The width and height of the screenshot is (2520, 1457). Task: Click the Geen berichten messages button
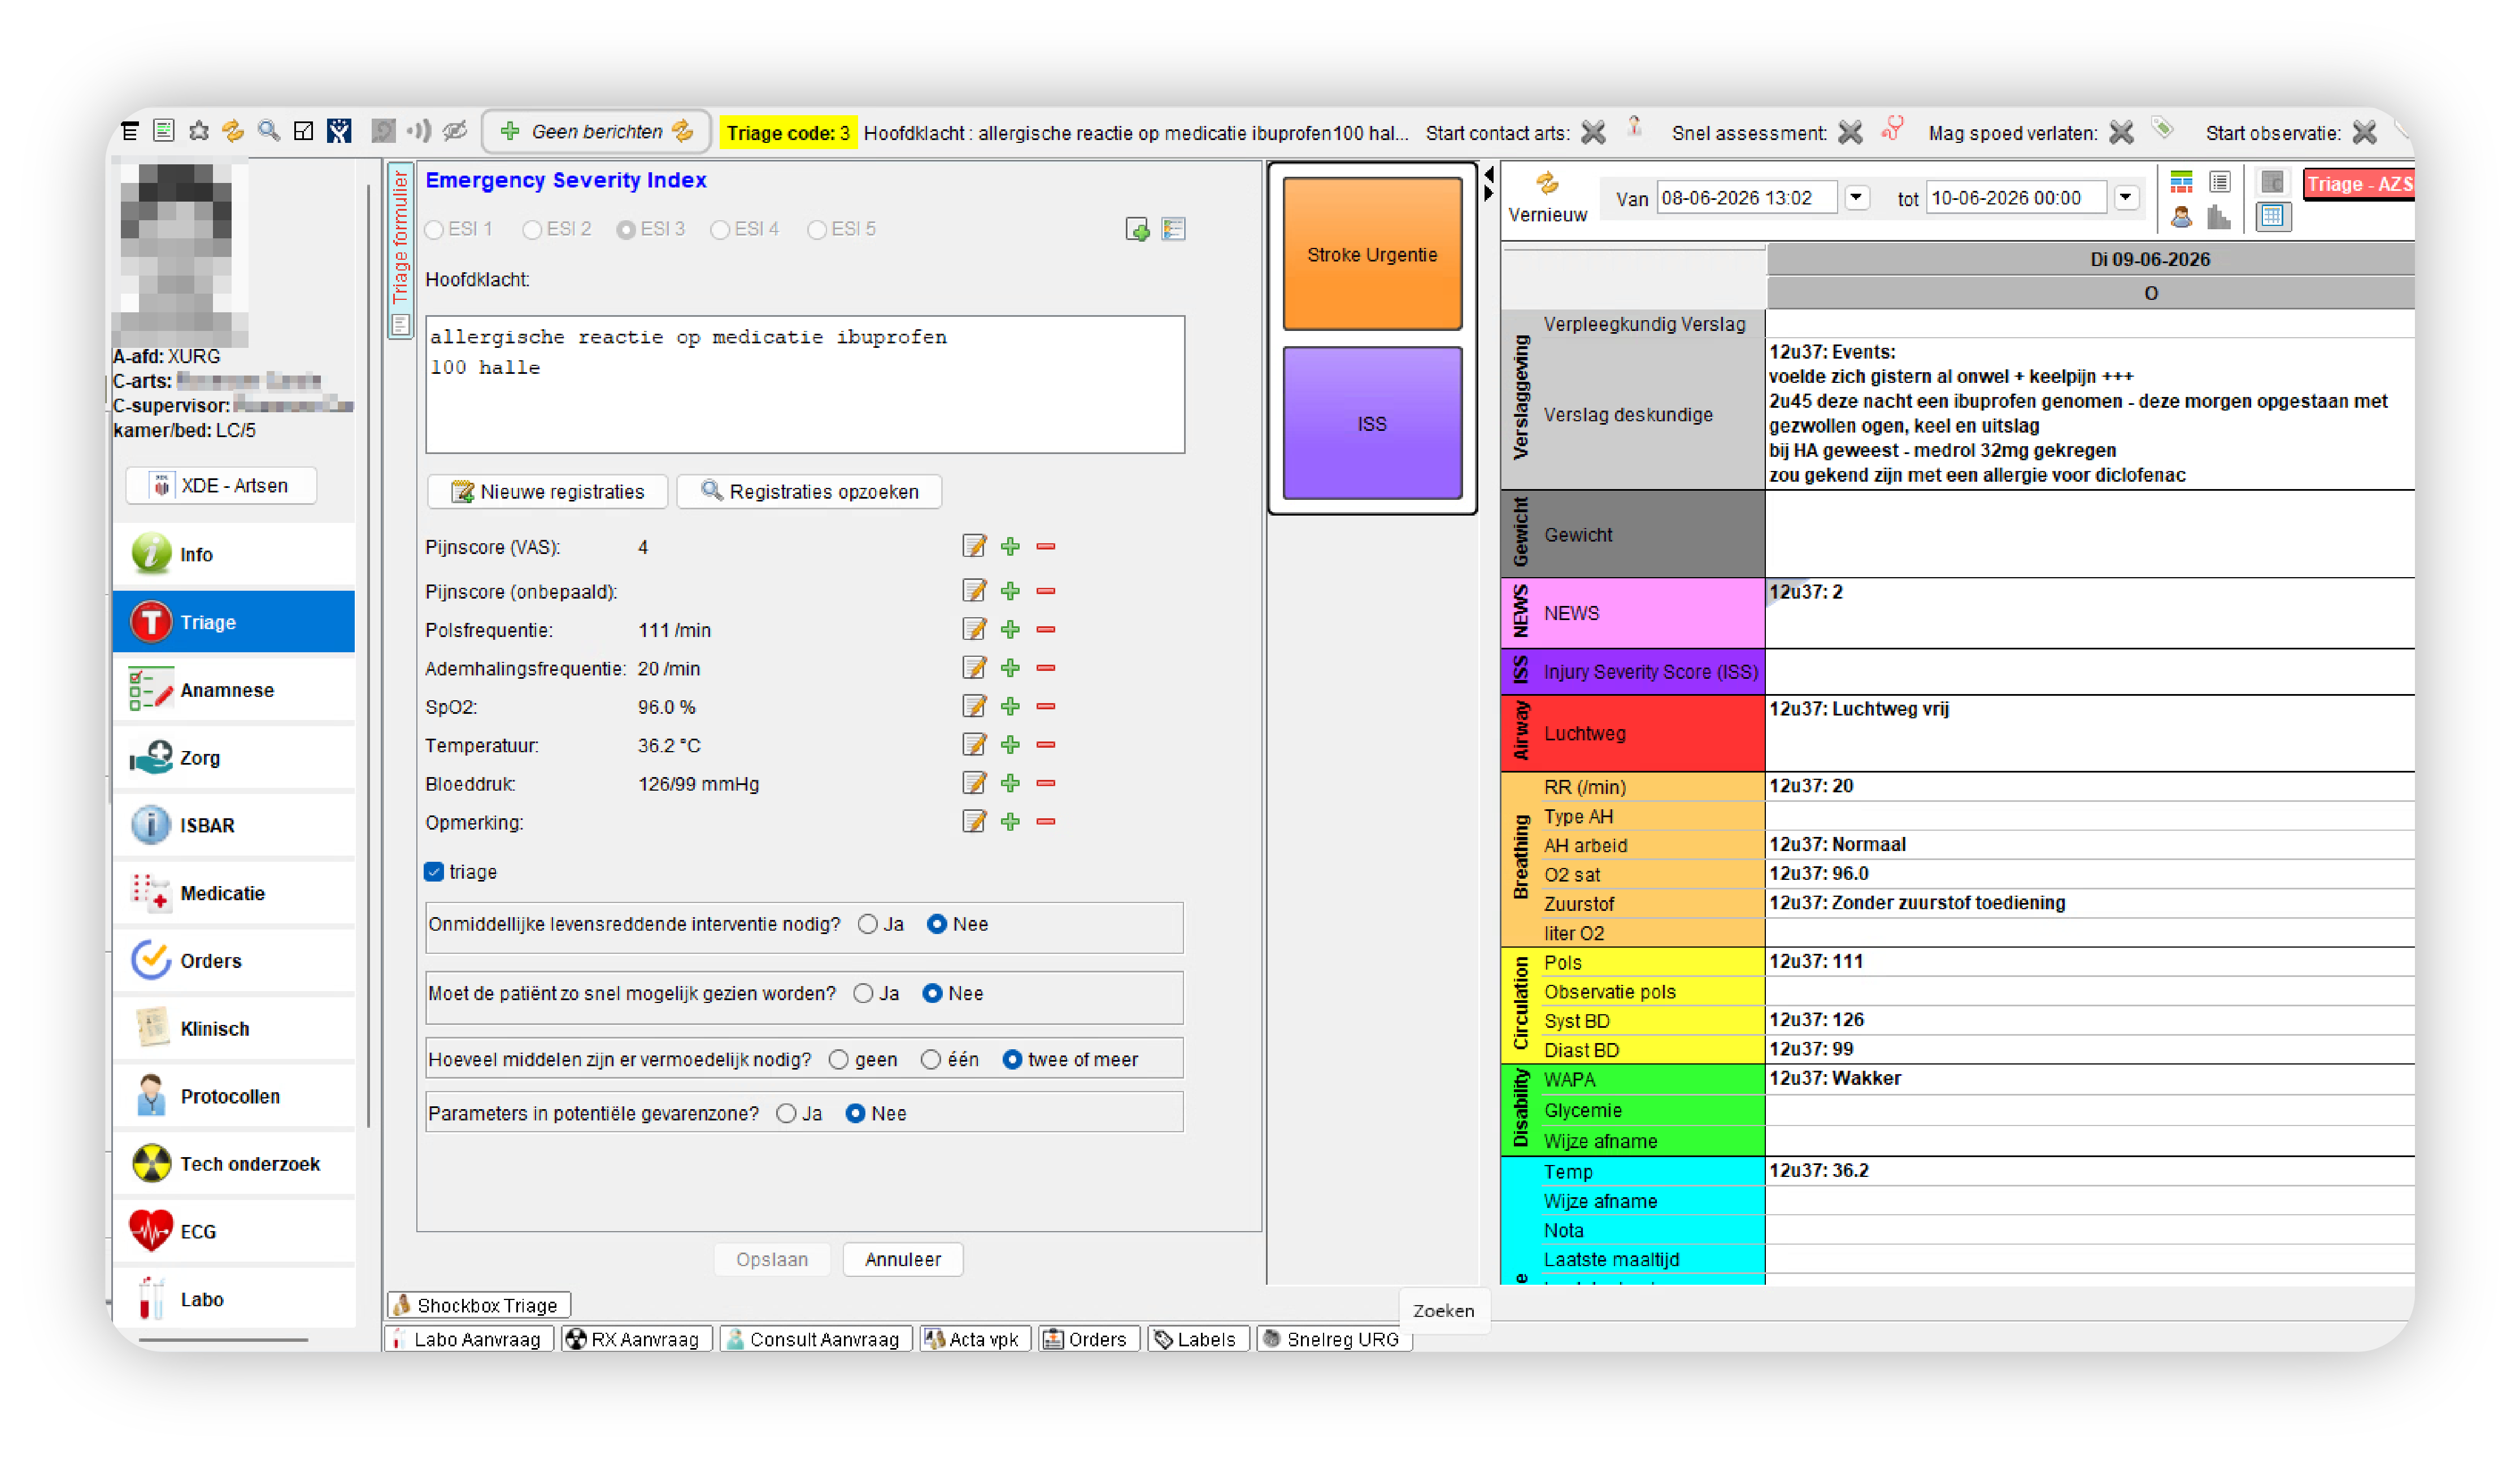(596, 132)
